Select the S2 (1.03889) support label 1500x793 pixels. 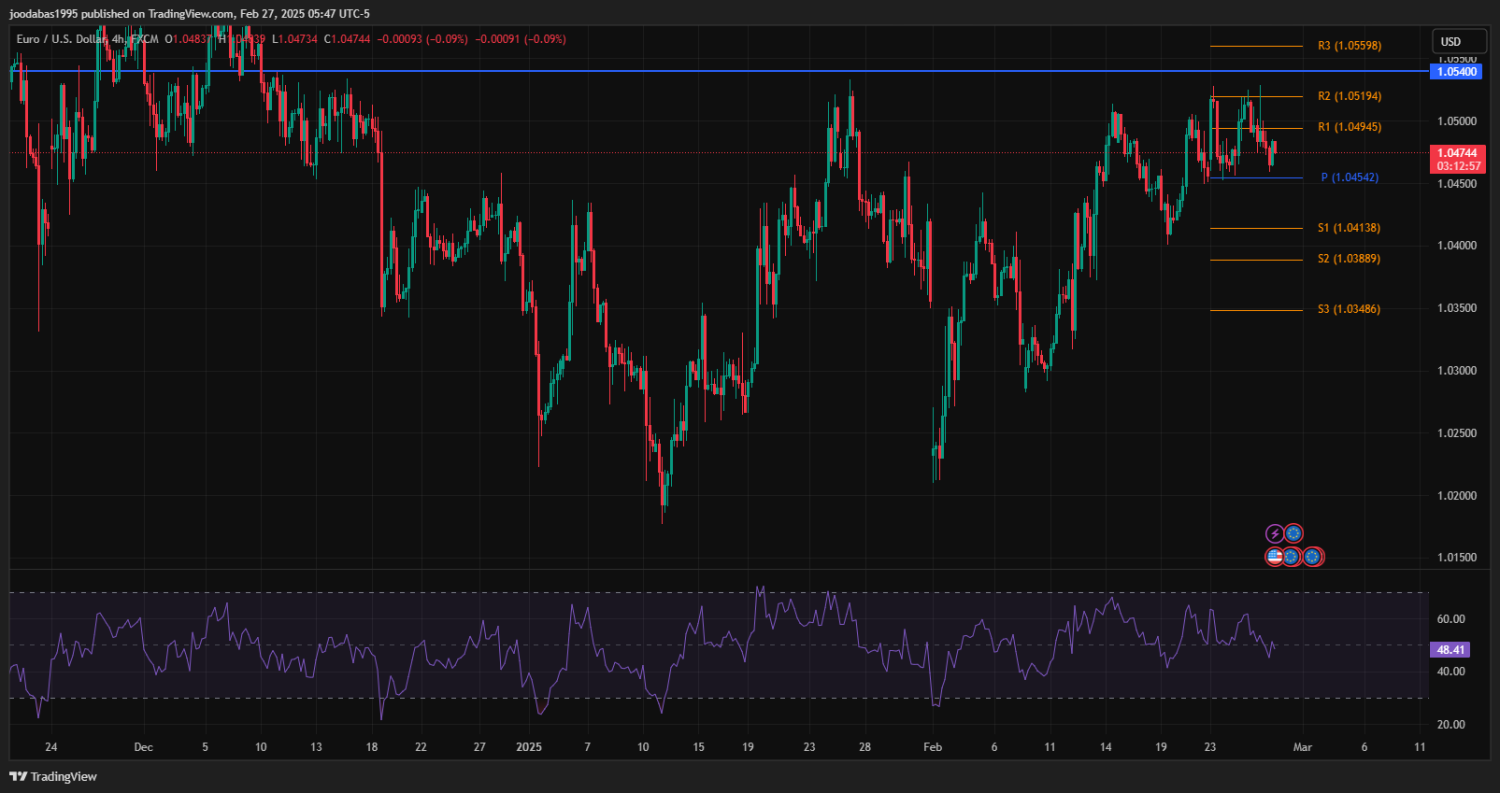(1349, 259)
